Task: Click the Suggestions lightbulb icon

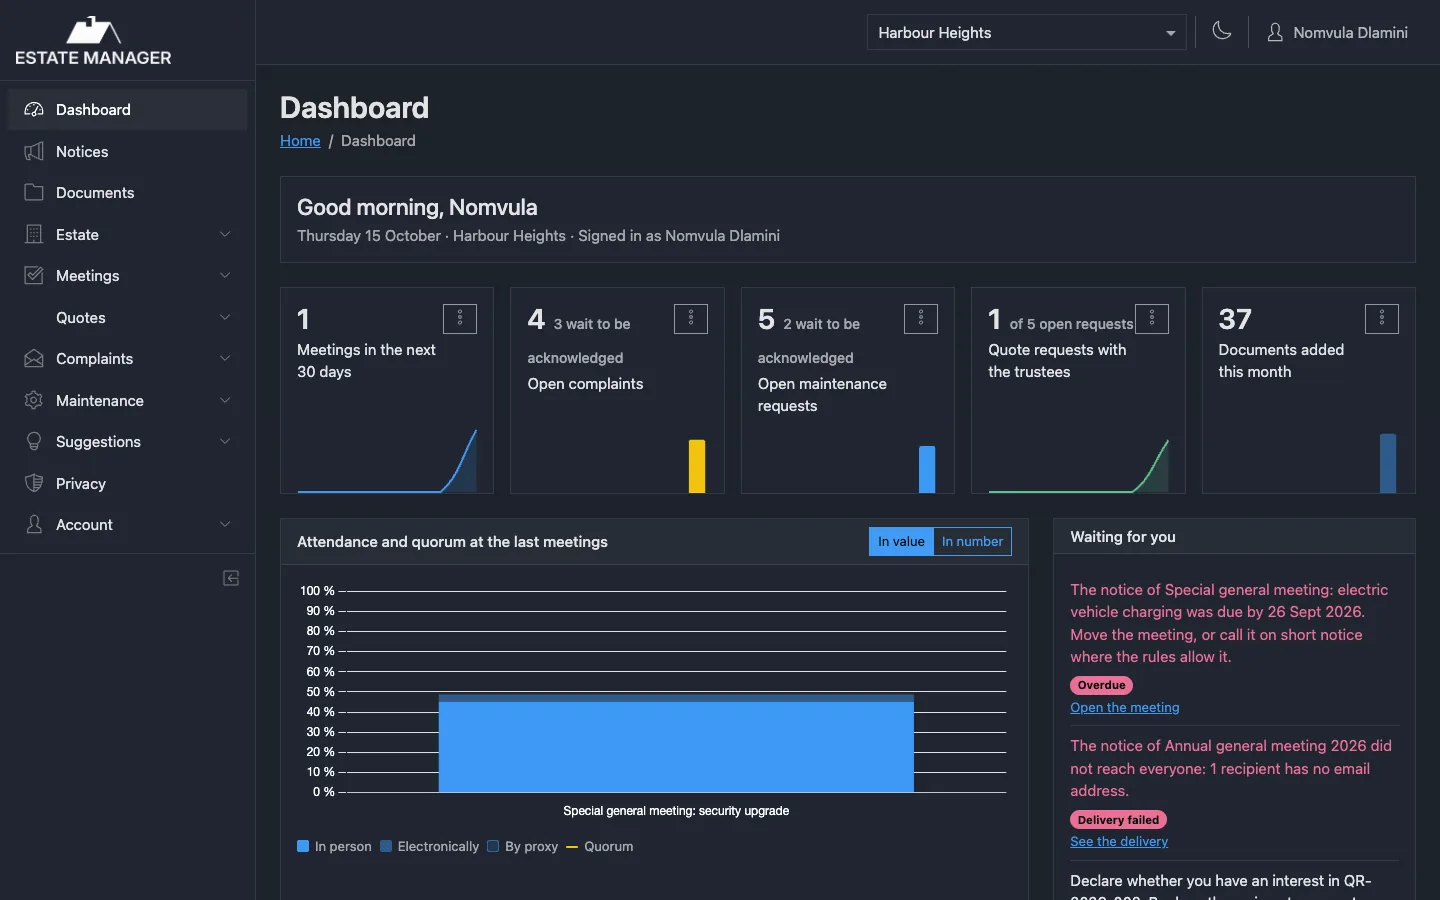Action: [x=34, y=441]
